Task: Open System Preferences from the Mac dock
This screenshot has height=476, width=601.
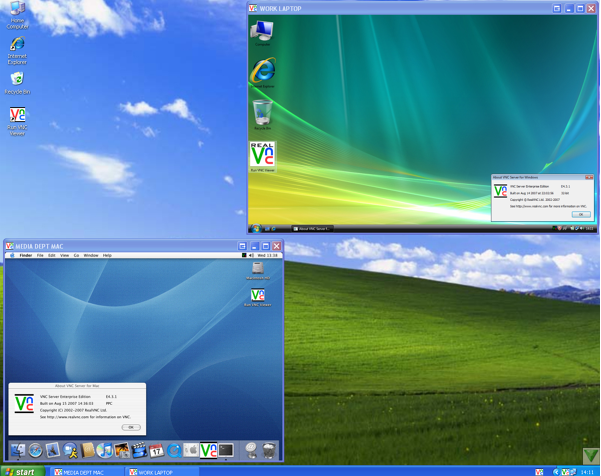Action: (191, 450)
